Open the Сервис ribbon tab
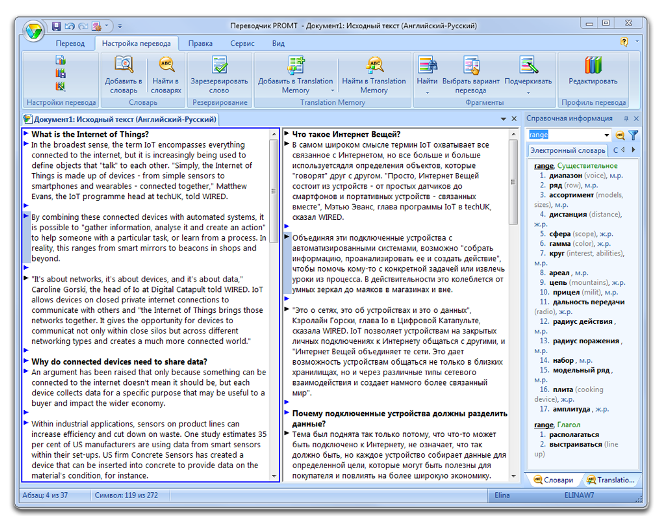The height and width of the screenshot is (516, 658). tap(242, 43)
